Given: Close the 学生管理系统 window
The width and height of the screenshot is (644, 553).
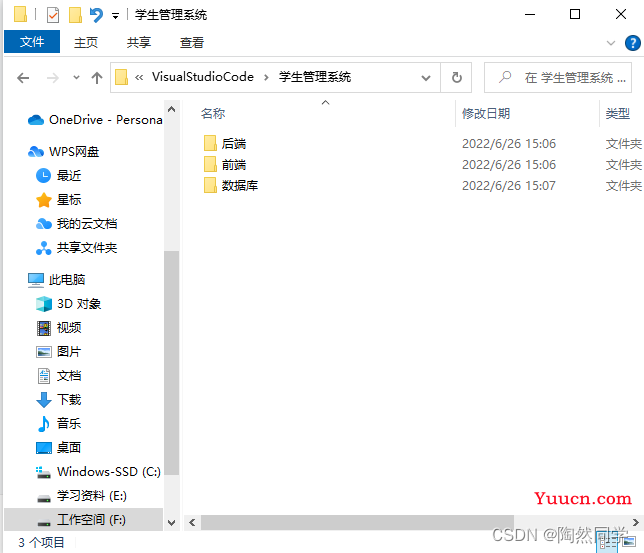Looking at the screenshot, I should 621,14.
